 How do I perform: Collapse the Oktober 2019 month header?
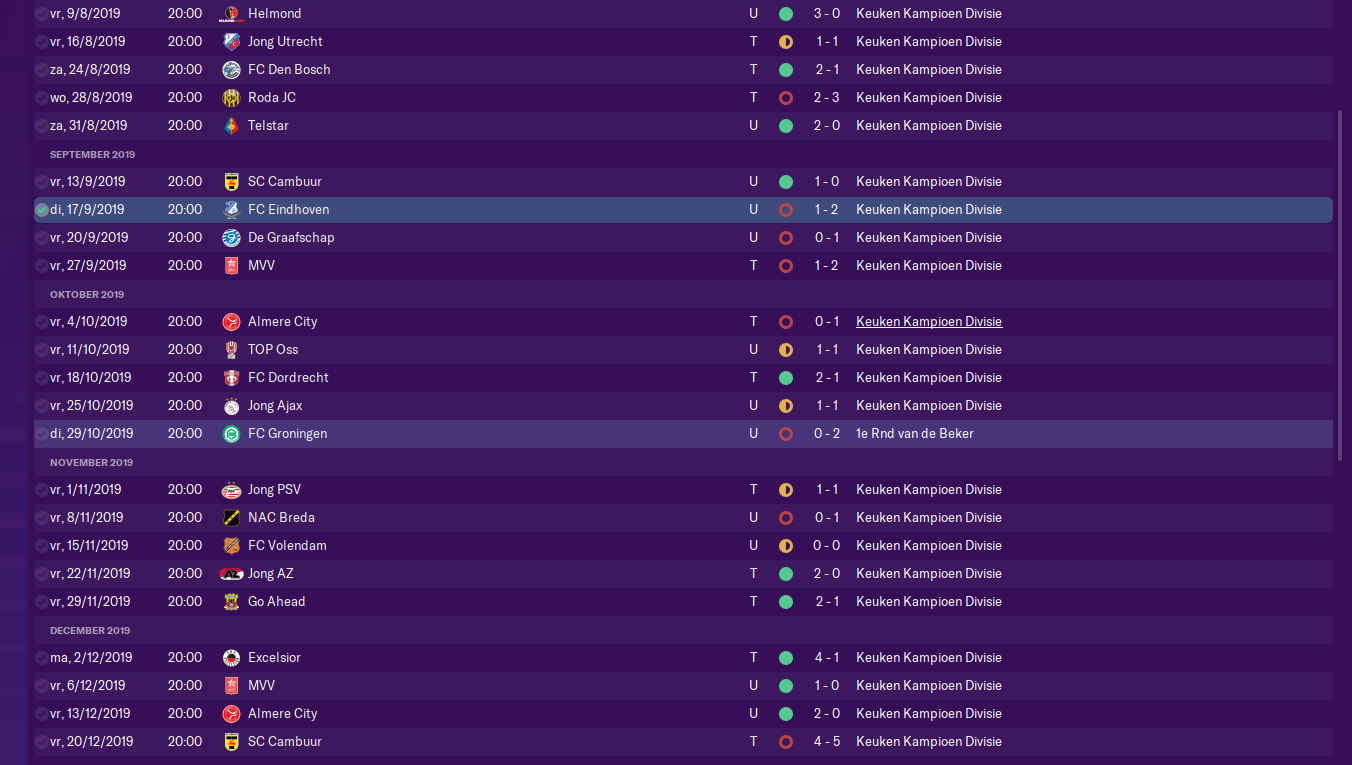coord(87,295)
